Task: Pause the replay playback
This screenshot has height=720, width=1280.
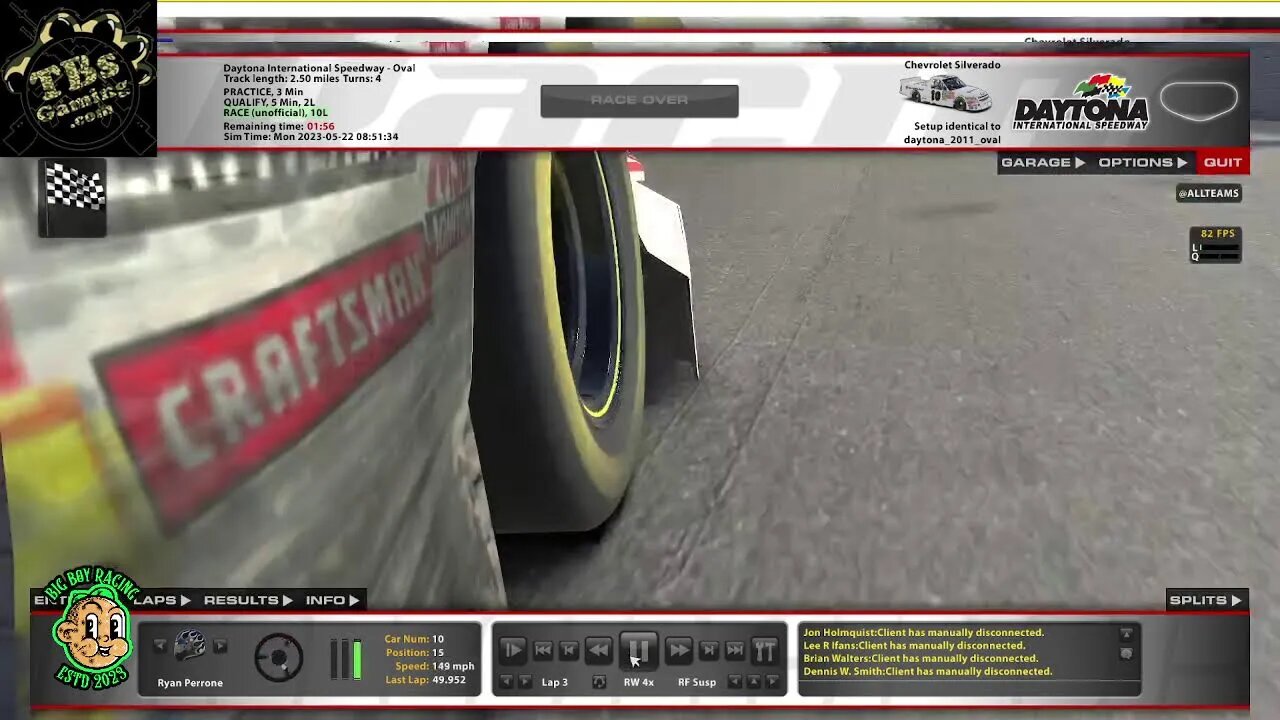Action: 638,651
